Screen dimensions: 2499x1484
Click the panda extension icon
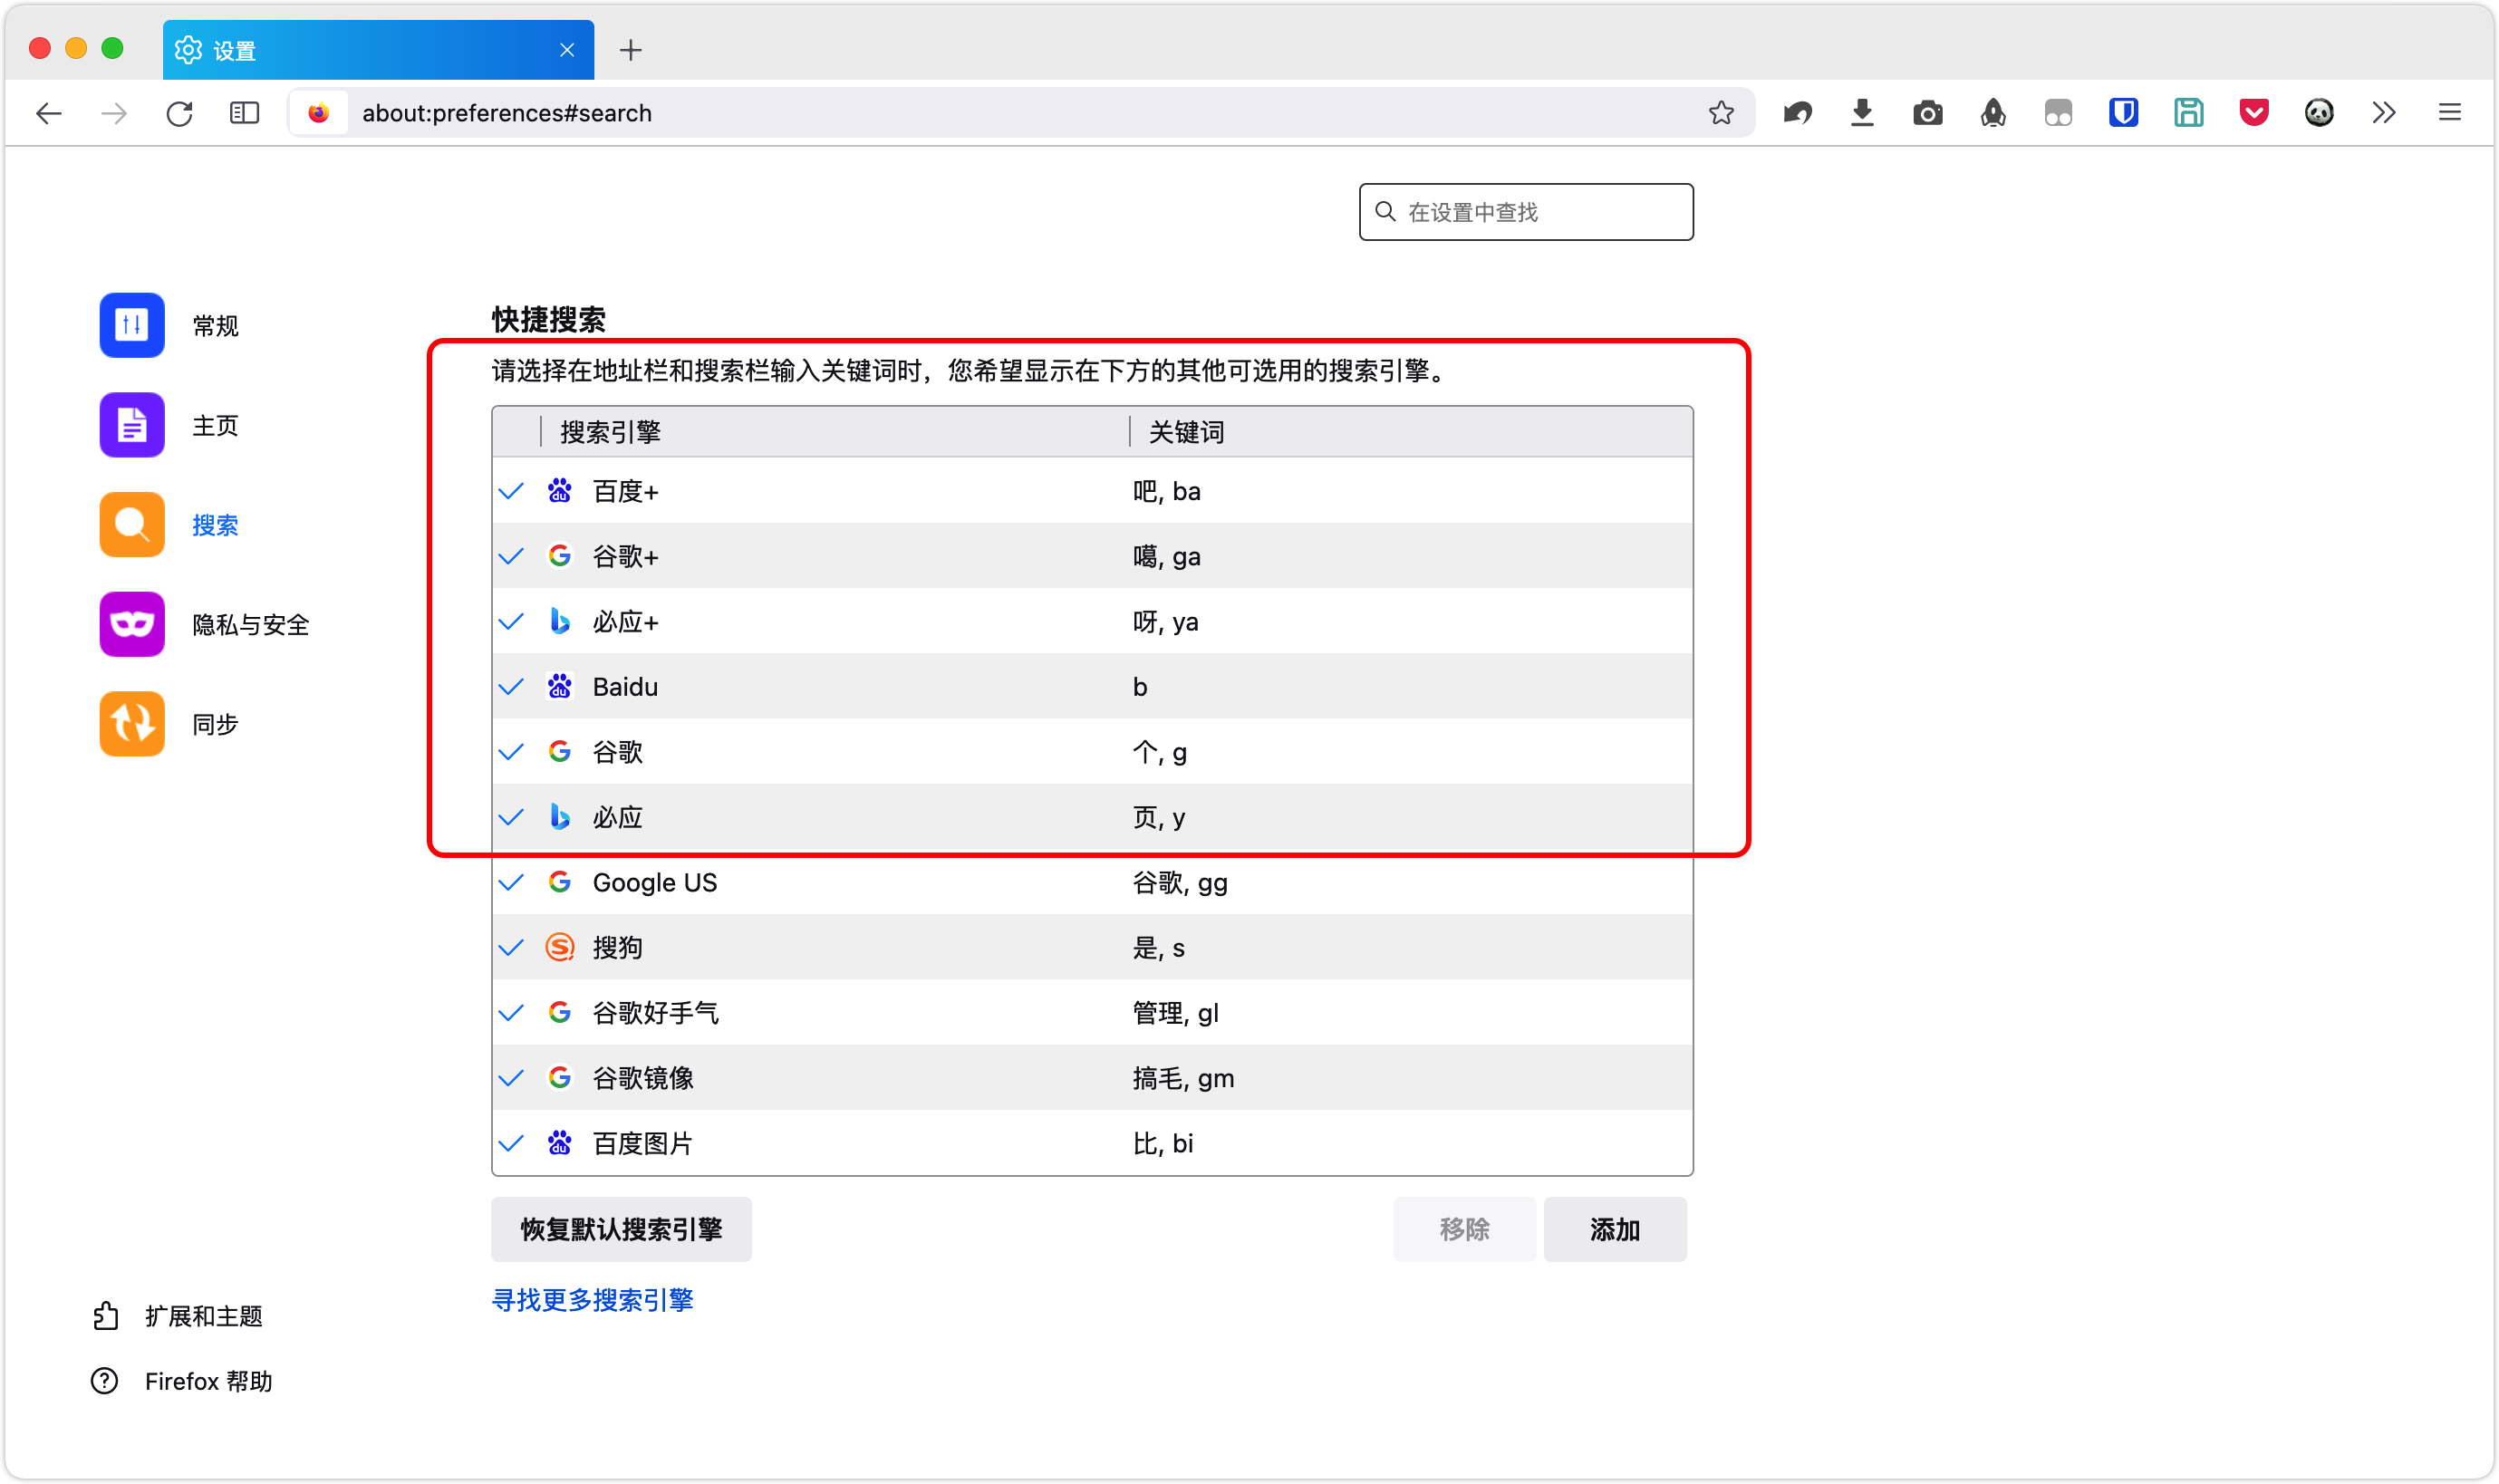[x=2318, y=112]
